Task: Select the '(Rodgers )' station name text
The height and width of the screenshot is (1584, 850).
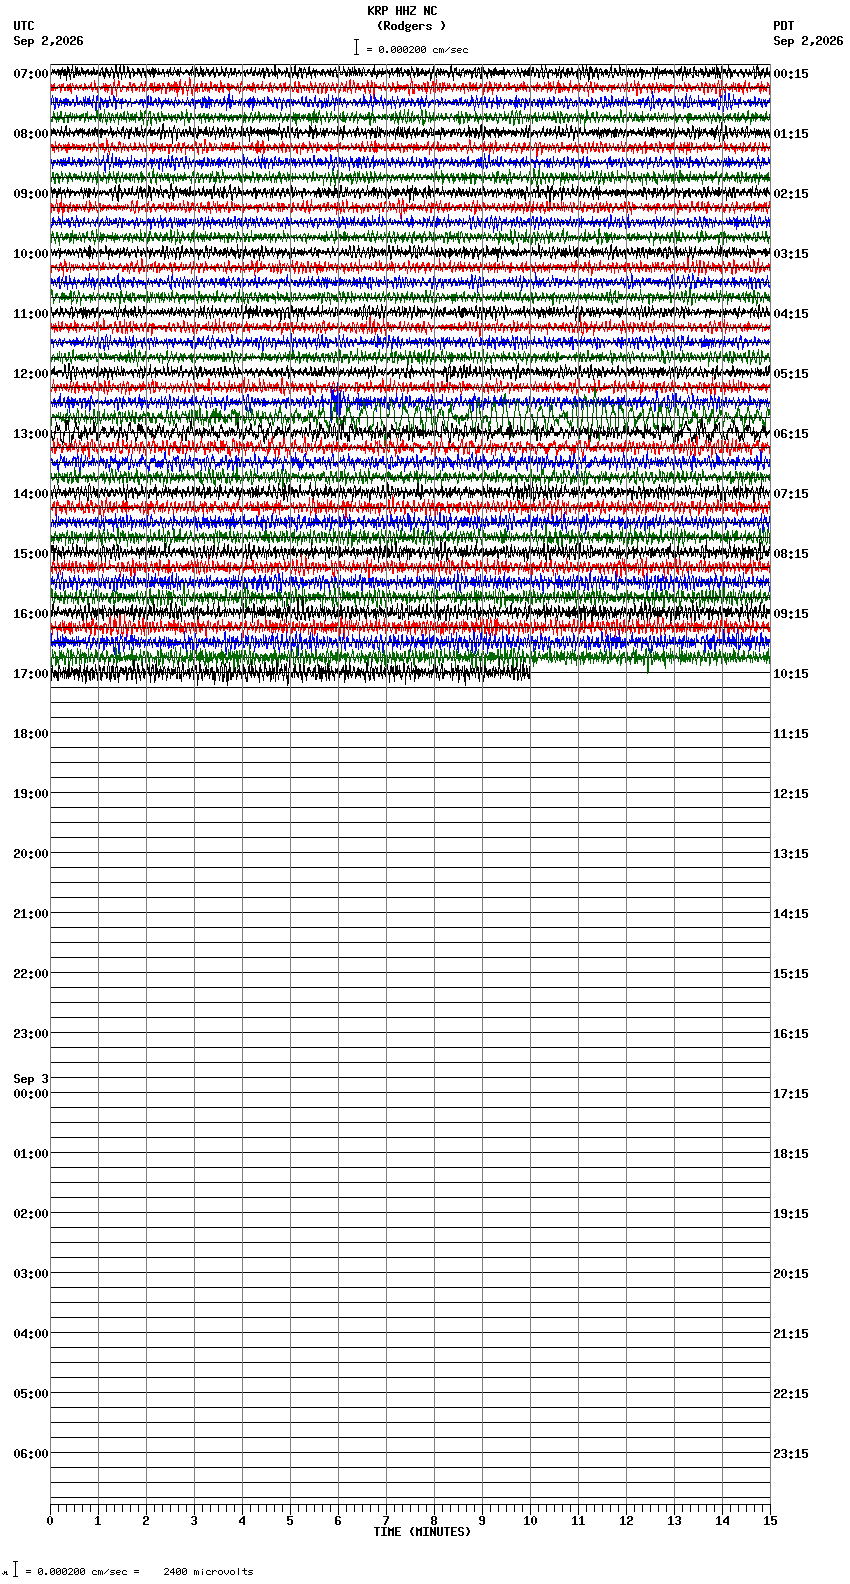Action: click(x=411, y=26)
